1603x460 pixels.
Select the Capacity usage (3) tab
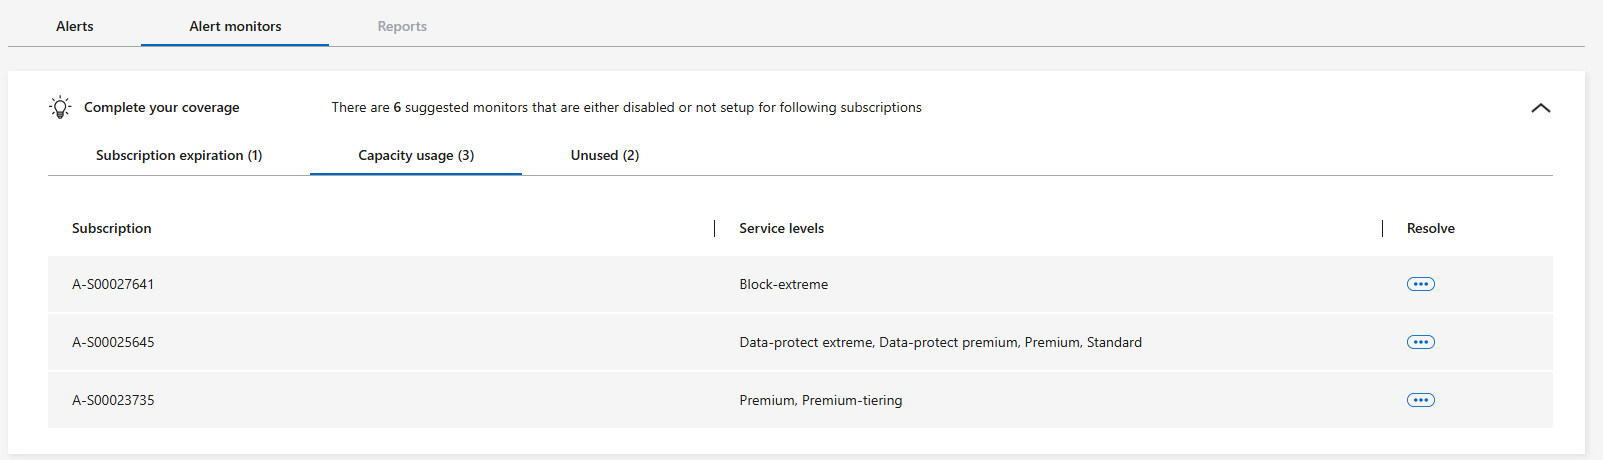coord(416,155)
